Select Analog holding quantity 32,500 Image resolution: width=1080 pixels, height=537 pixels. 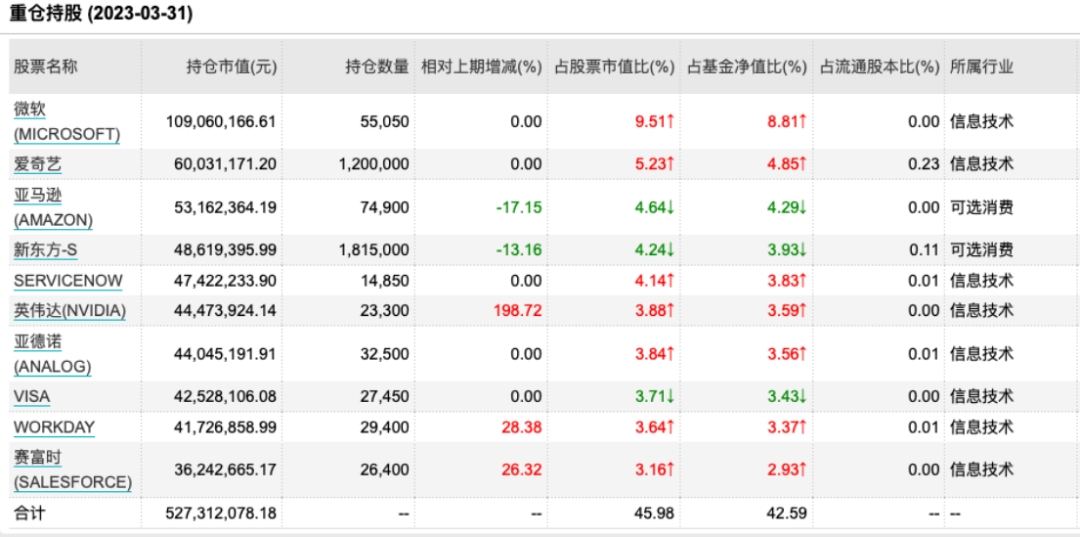click(384, 355)
